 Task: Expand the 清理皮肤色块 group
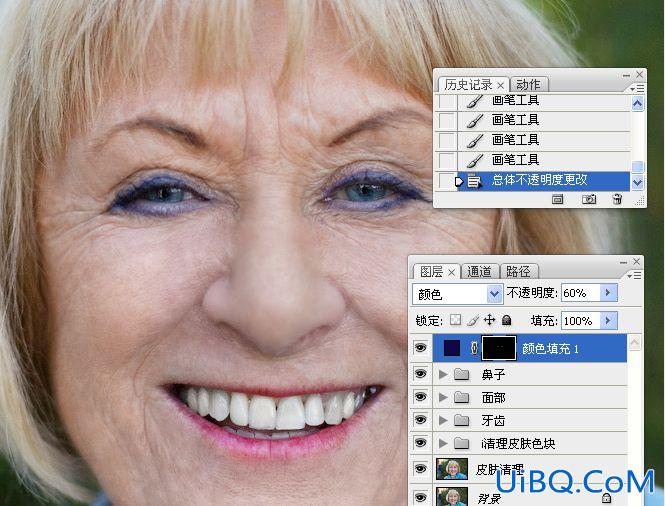443,443
